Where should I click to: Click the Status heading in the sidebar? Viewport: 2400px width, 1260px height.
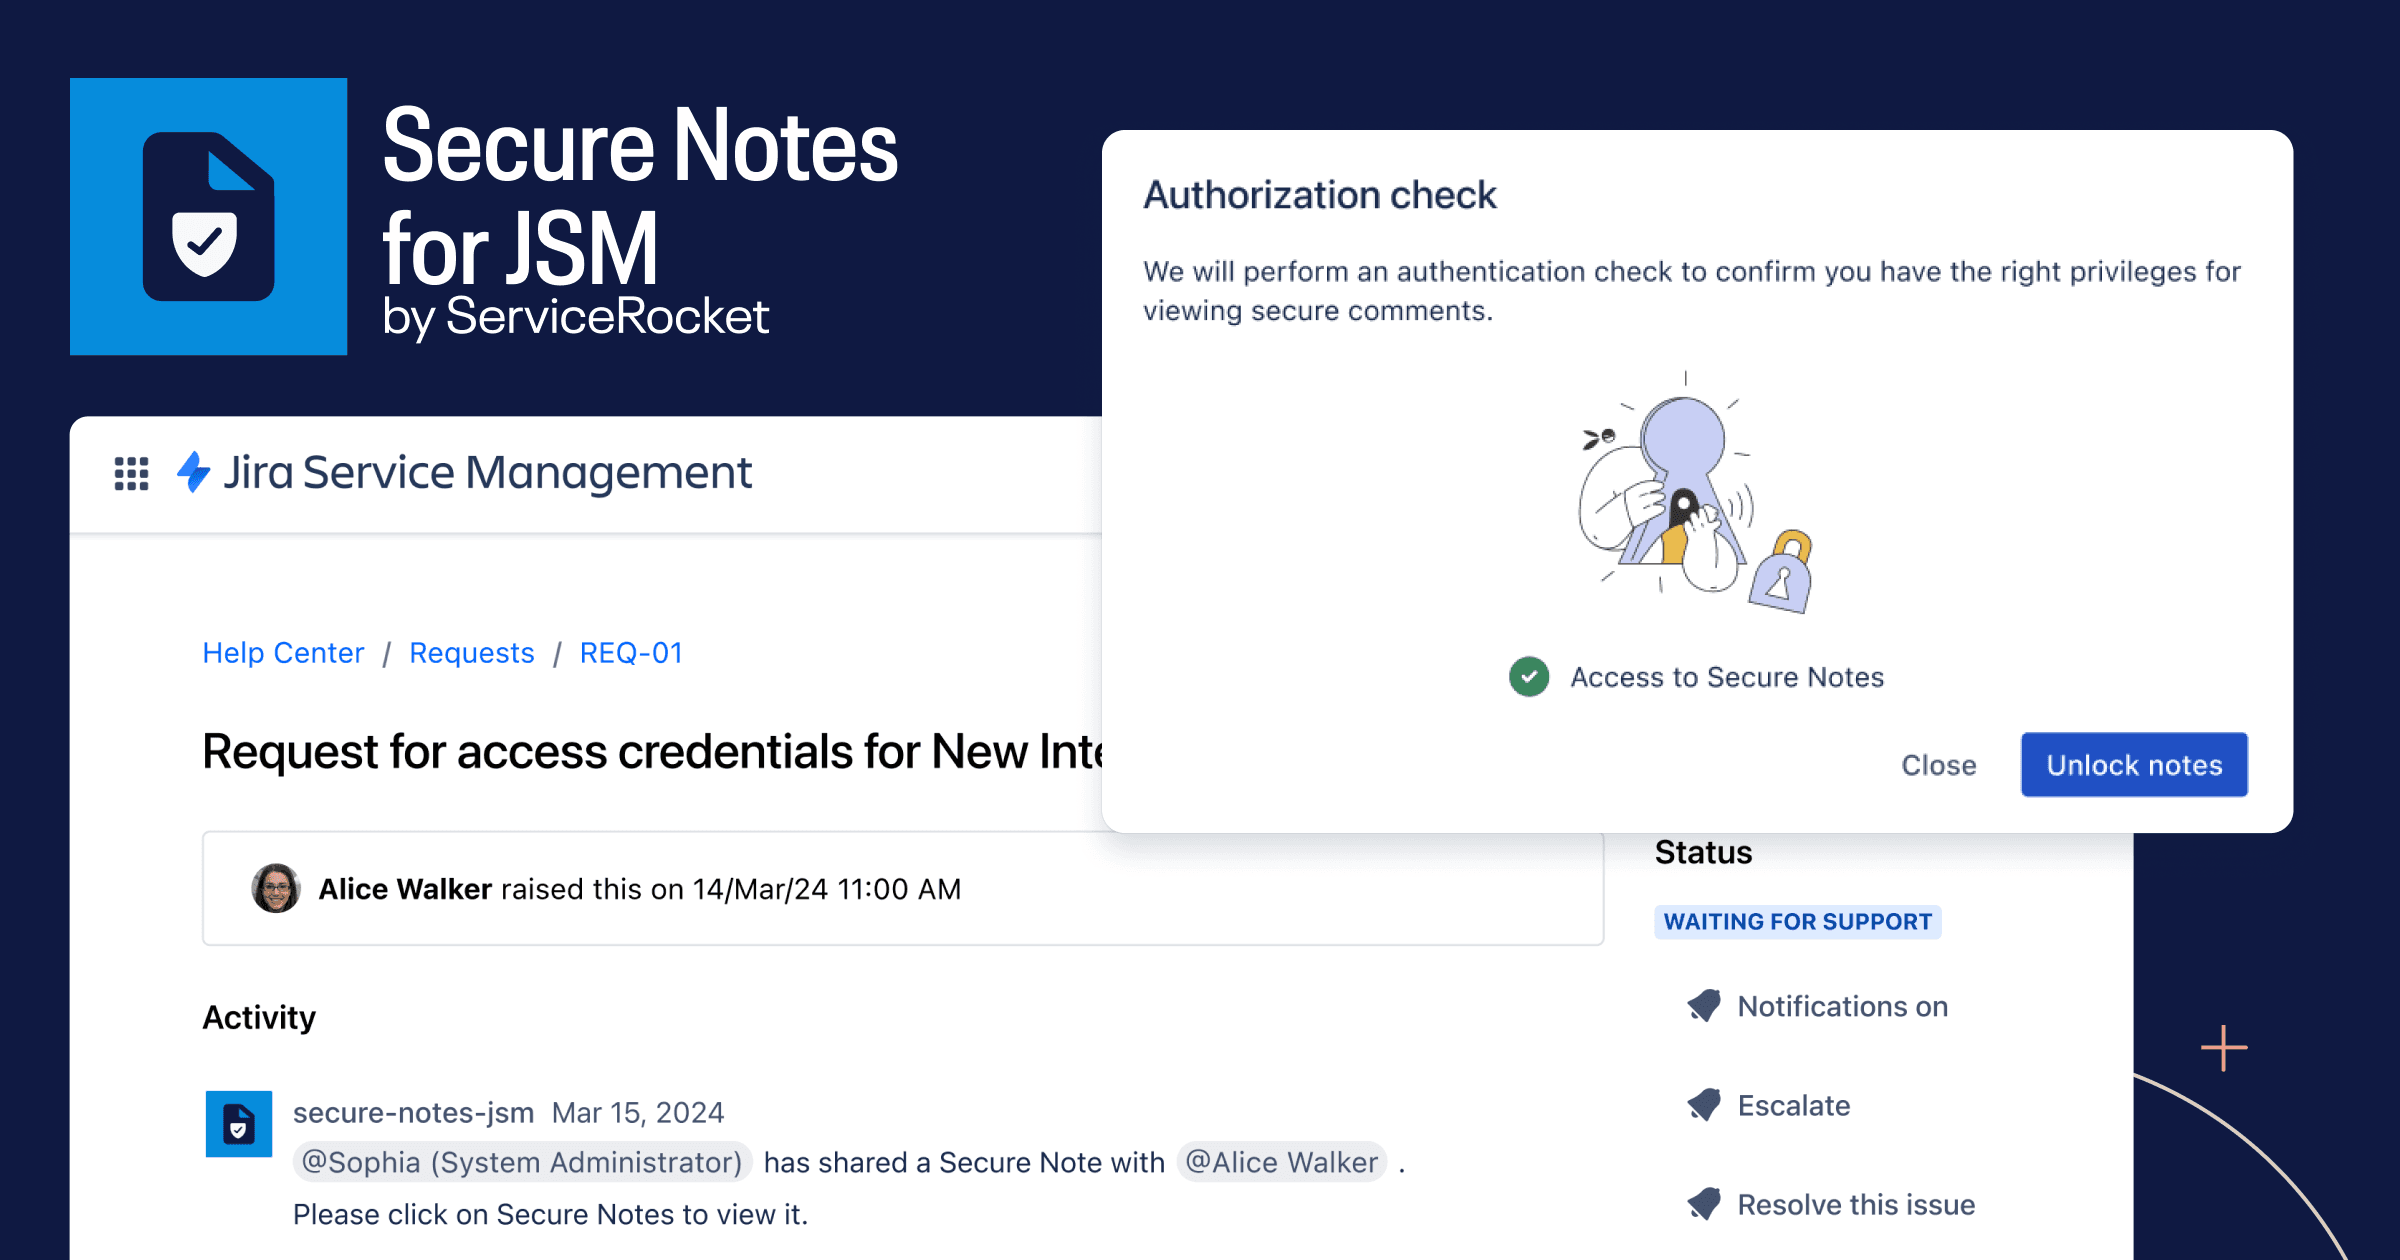[1703, 852]
